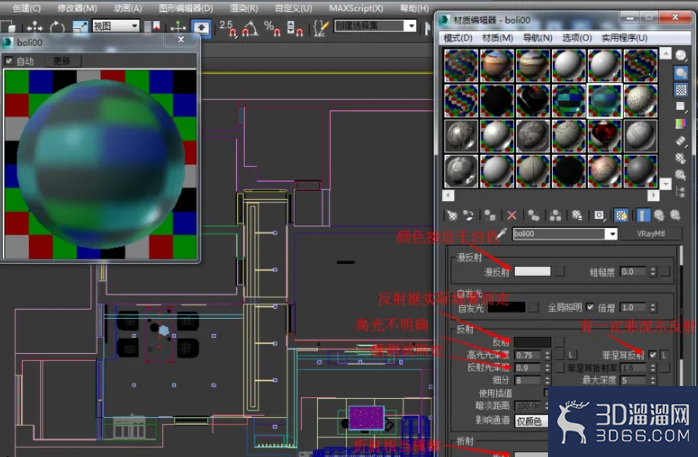Viewport: 698px width, 457px height.
Task: Open the boli00 material name dropdown
Action: tap(613, 234)
